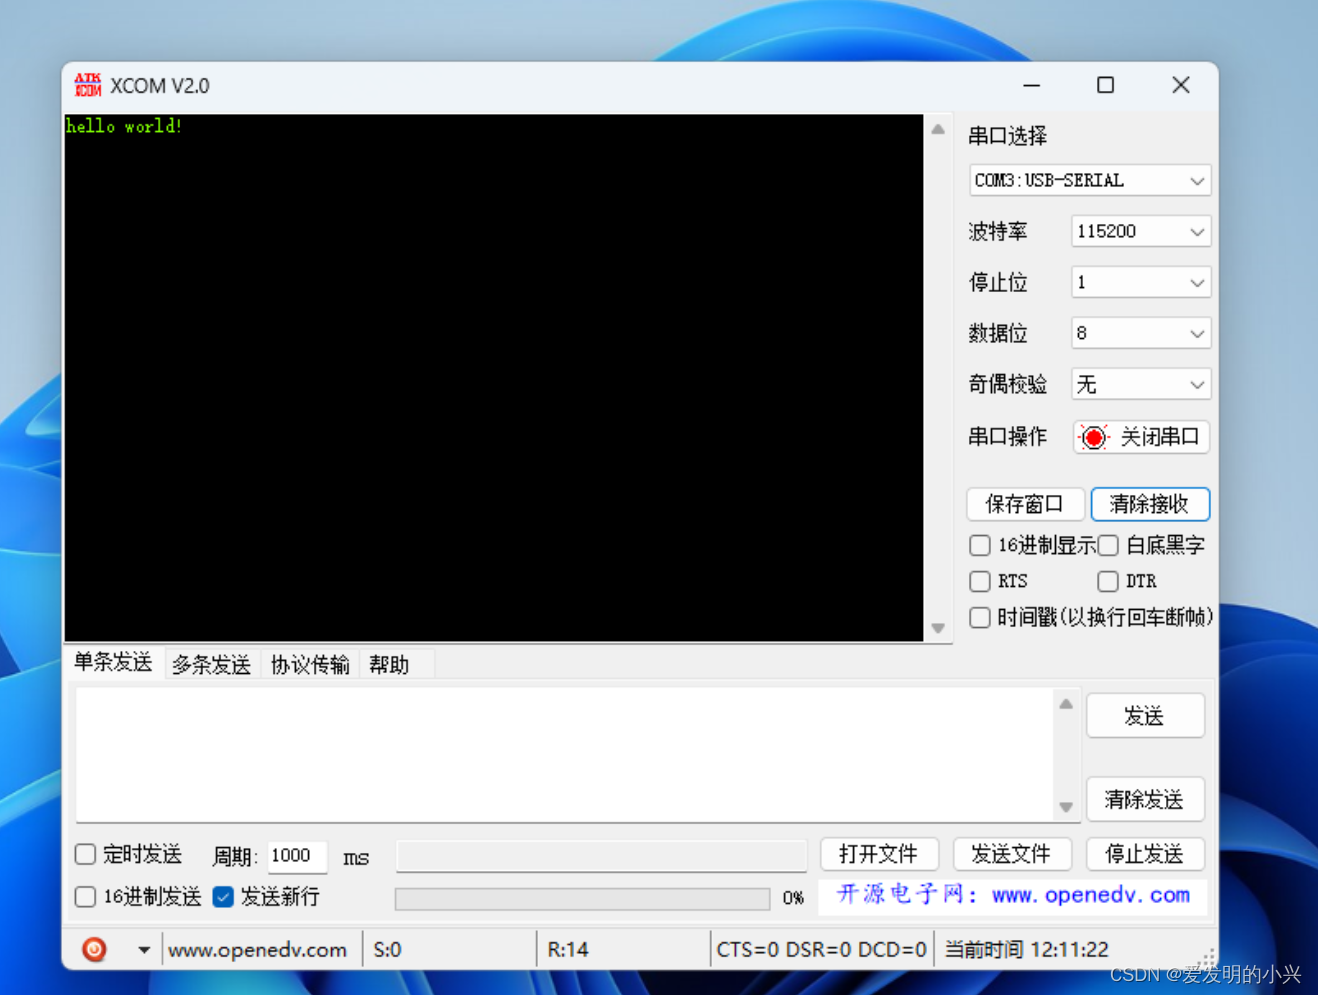The width and height of the screenshot is (1318, 995).
Task: Open the small dropdown arrow beside the power icon
Action: (x=144, y=950)
